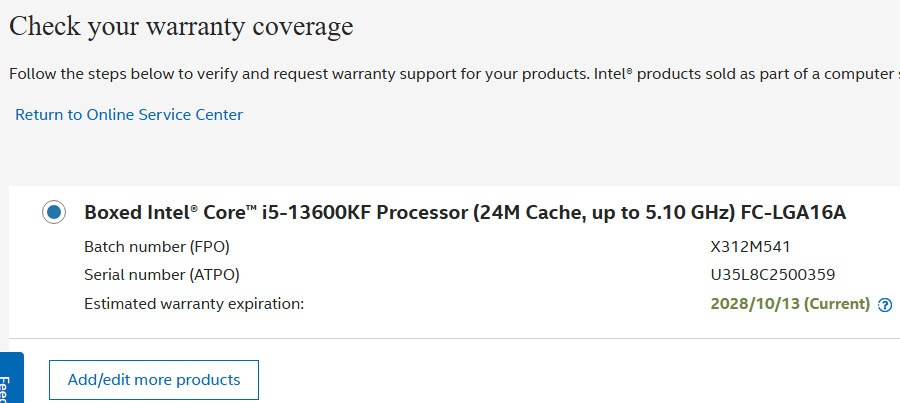Open the warranty expiration help question-mark icon
This screenshot has height=403, width=900.
(x=885, y=305)
